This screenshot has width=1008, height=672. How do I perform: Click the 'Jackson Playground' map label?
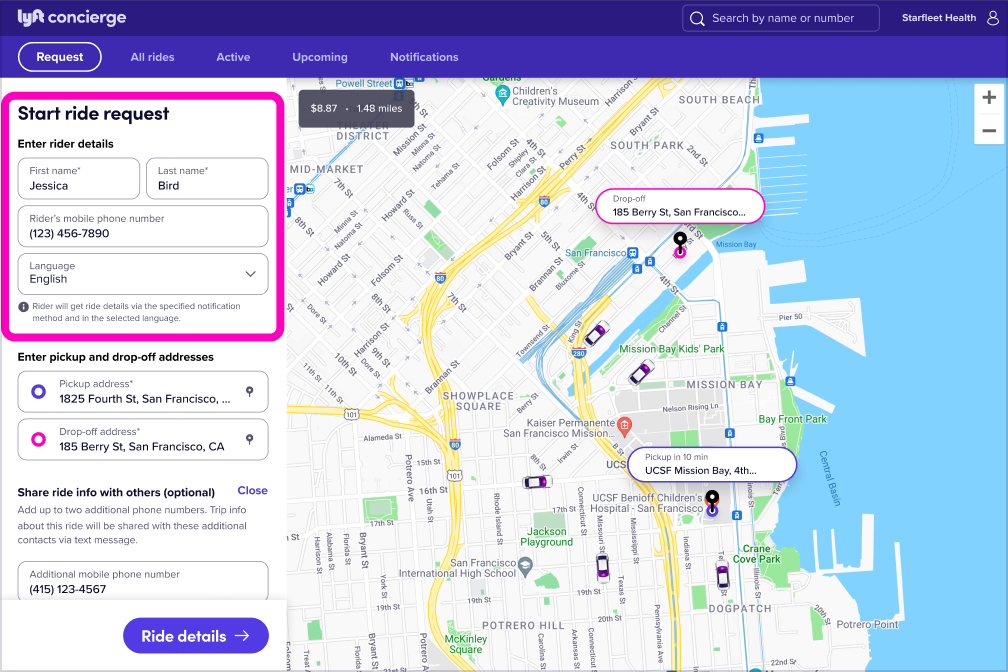point(546,537)
